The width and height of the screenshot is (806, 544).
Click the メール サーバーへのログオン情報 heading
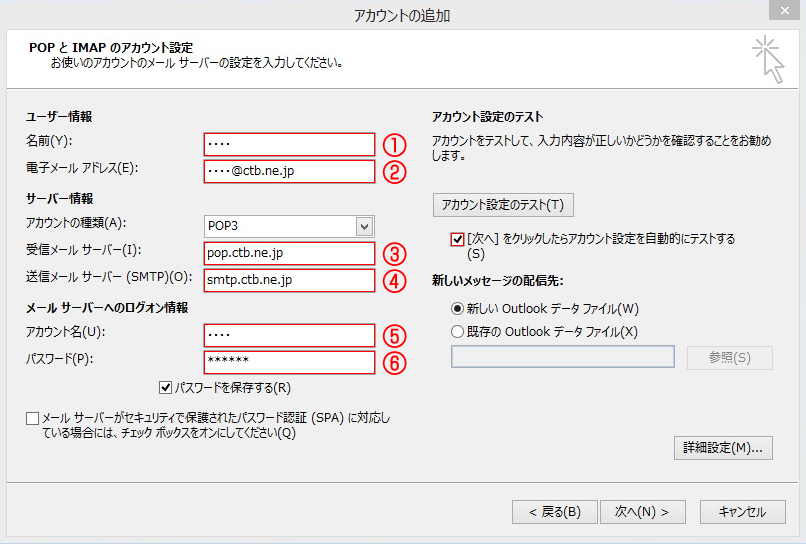(107, 308)
